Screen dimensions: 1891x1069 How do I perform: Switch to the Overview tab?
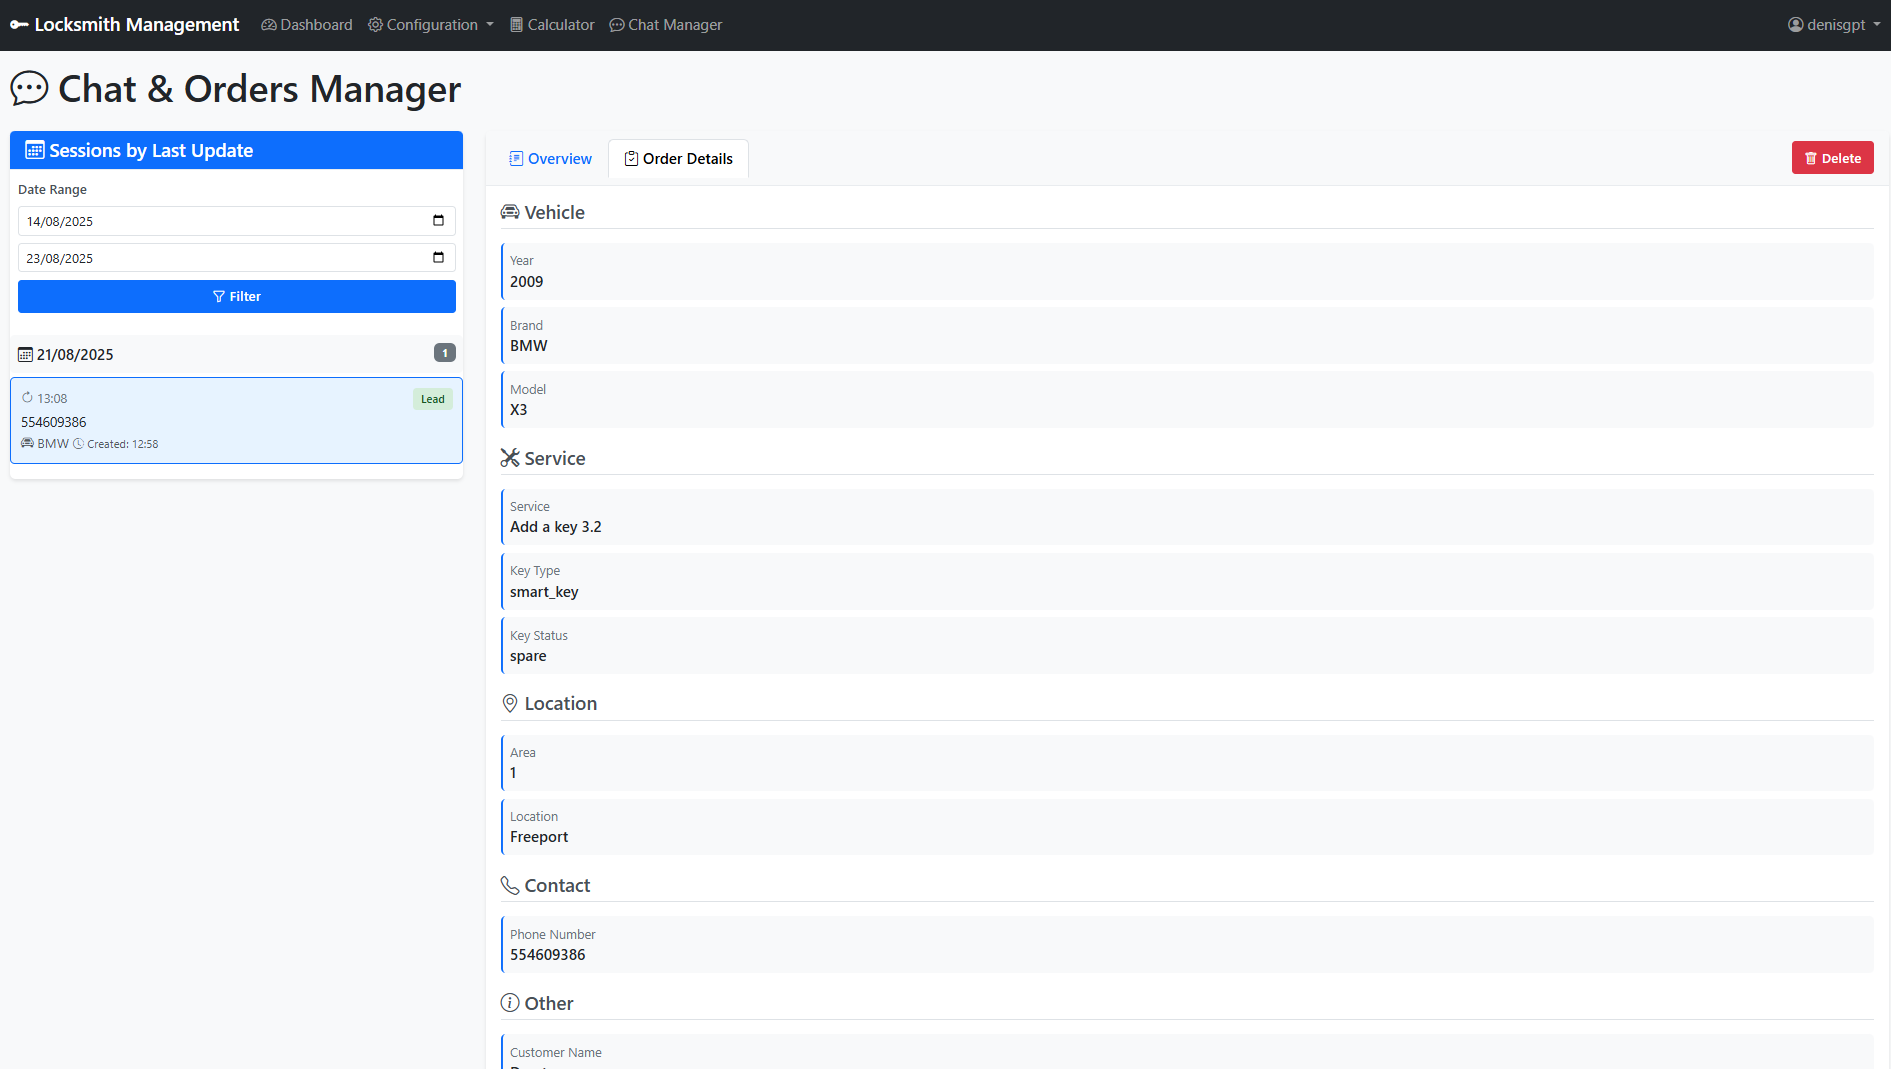pyautogui.click(x=550, y=158)
